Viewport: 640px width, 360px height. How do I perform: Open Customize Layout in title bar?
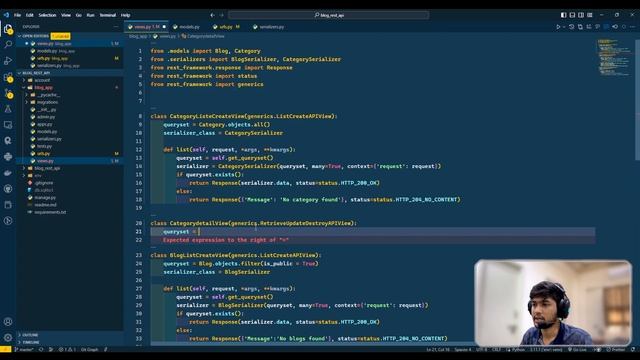(590, 15)
